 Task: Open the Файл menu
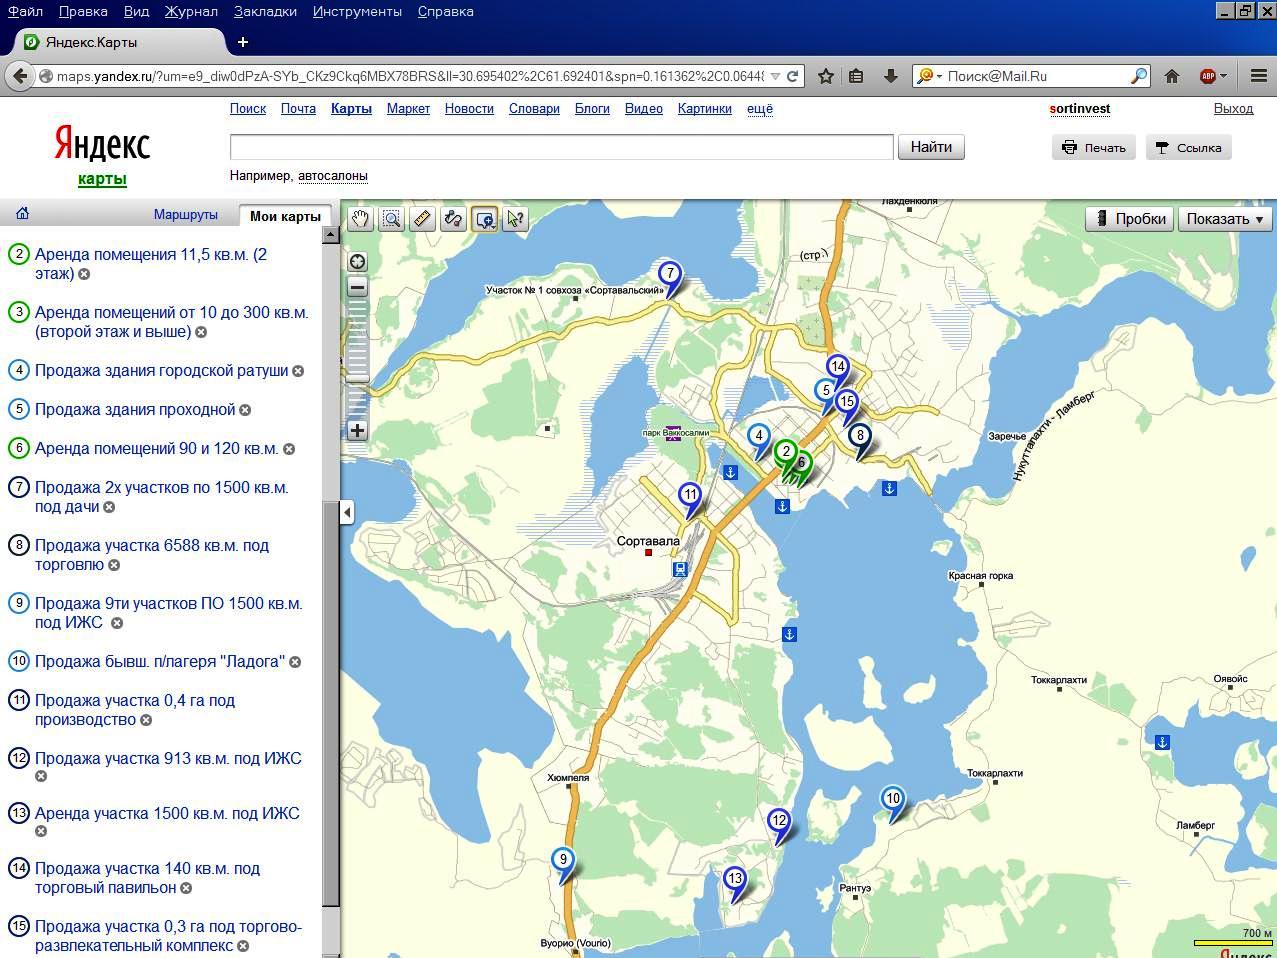[x=25, y=11]
